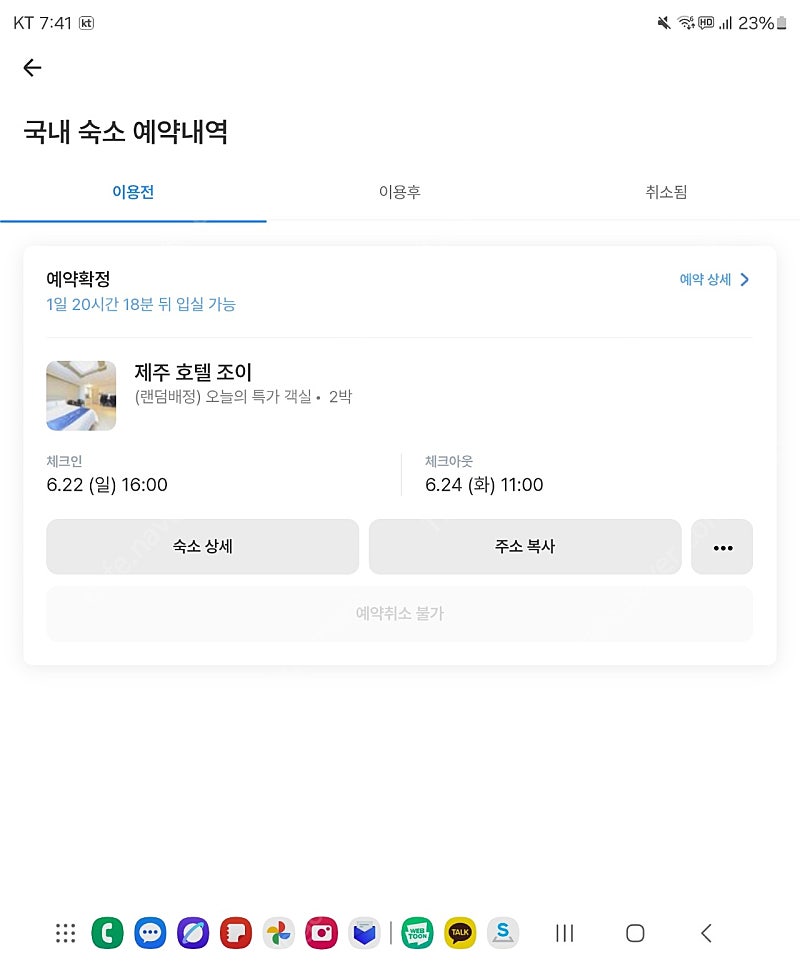
Task: Select the 이용전 tab
Action: (x=133, y=192)
